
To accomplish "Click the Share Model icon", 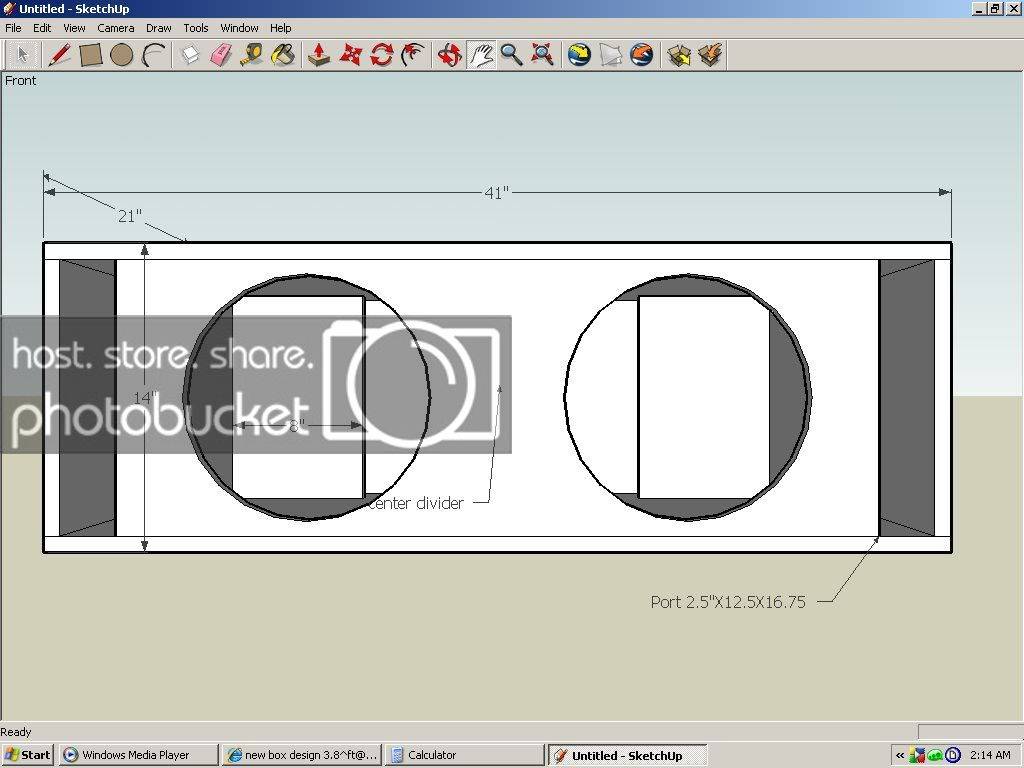I will tap(710, 55).
